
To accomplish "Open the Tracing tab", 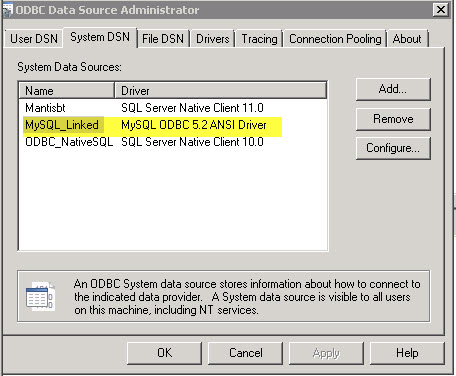I will pyautogui.click(x=259, y=39).
